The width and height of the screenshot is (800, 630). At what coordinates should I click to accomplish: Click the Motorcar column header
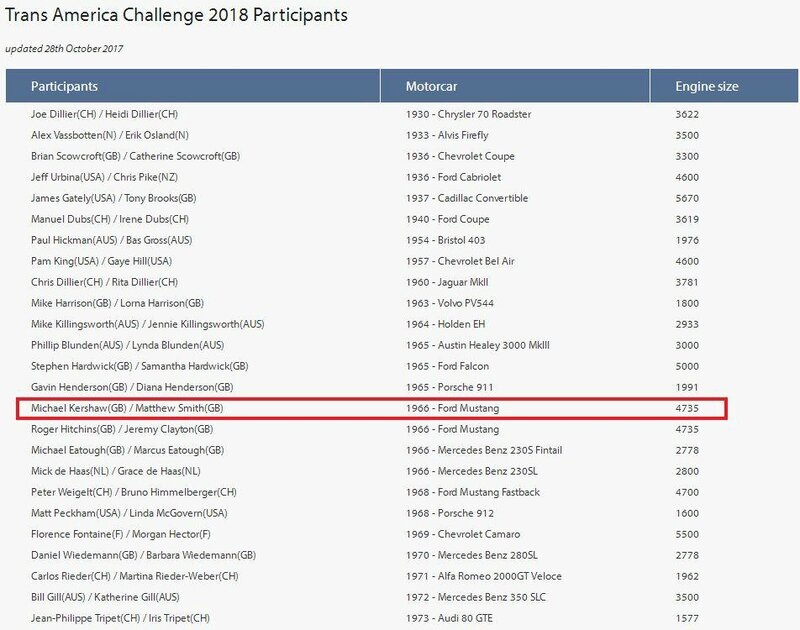pos(515,86)
